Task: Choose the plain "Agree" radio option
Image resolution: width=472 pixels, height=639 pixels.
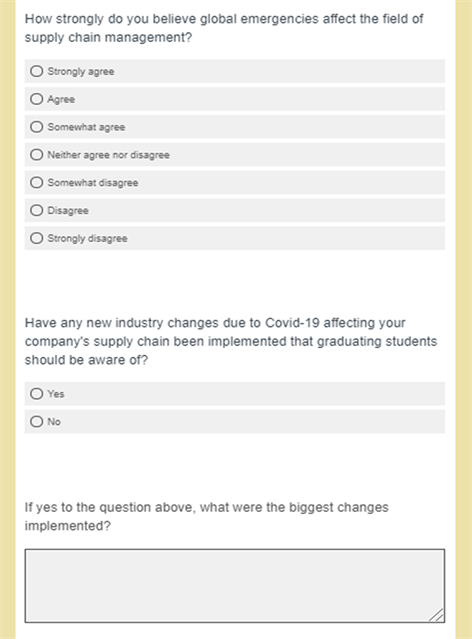Action: tap(36, 99)
